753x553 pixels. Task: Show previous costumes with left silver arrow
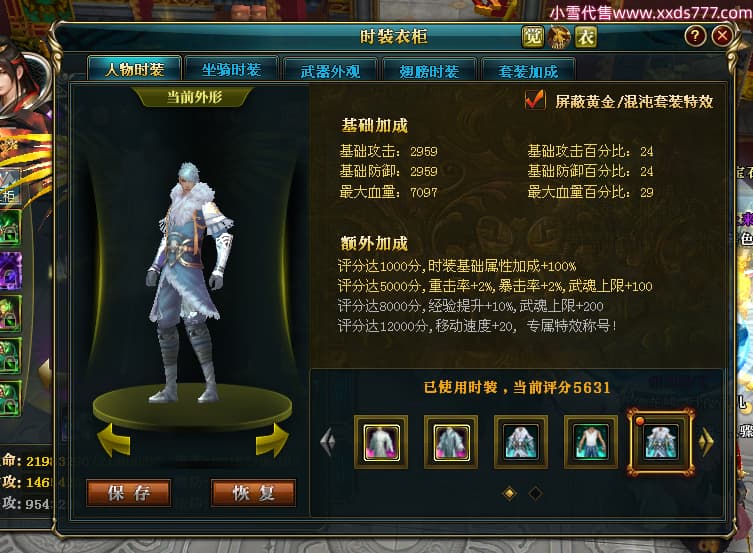328,442
